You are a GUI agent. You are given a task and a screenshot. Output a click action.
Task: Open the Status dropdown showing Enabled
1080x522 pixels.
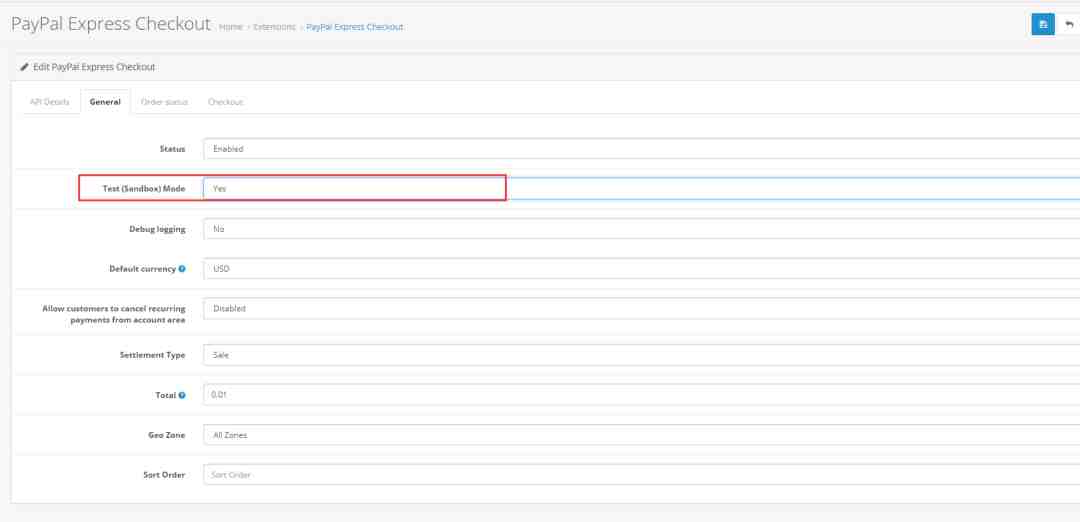[x=641, y=149]
